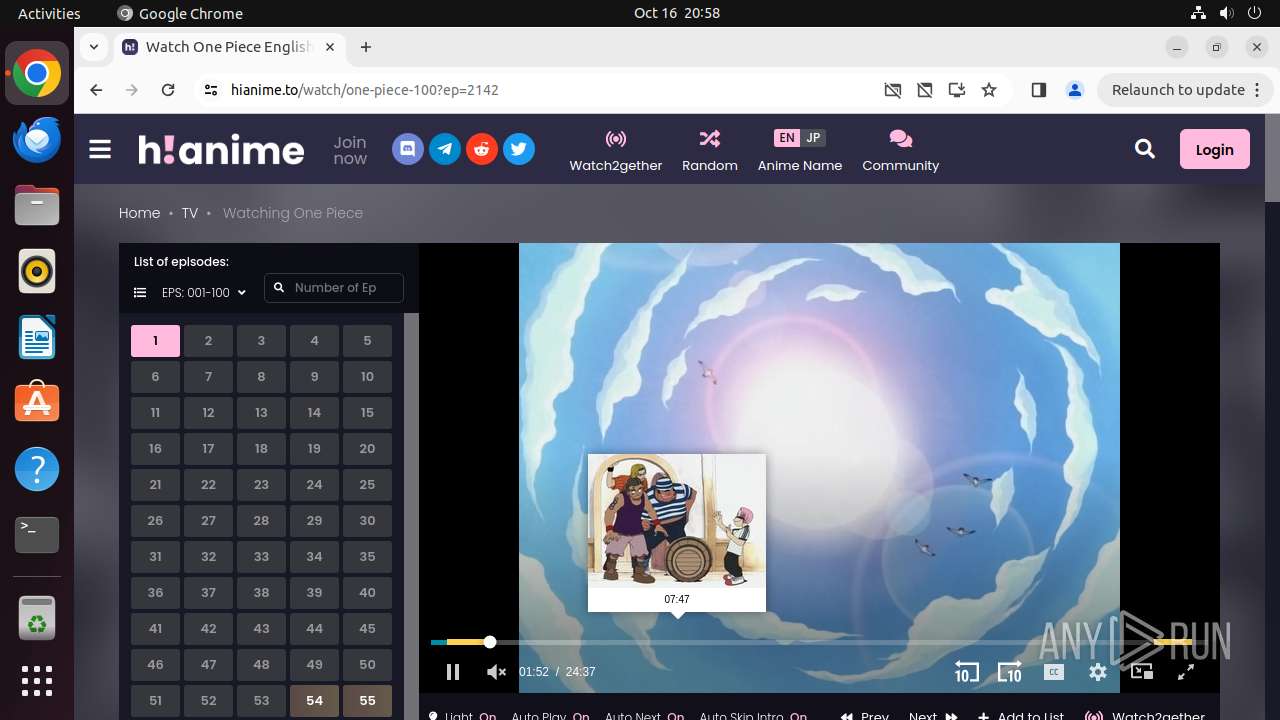
Task: Add to List below player
Action: point(1021,715)
